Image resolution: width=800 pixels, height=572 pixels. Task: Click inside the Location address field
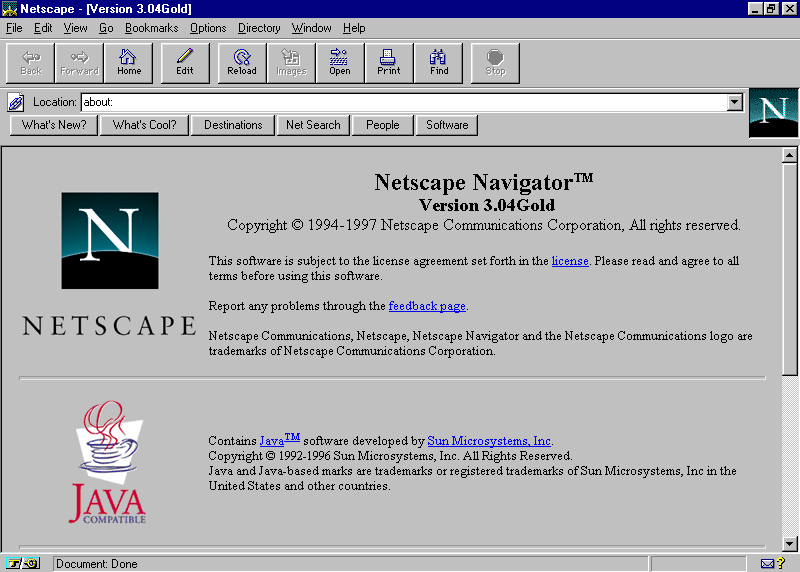tap(400, 102)
